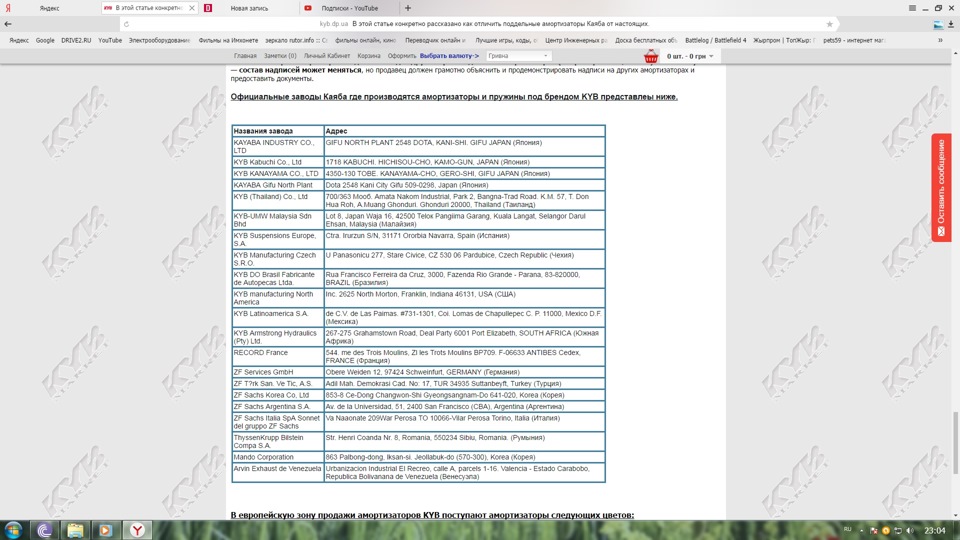Click the address bar showing kyb.dp.ua
This screenshot has height=540, width=960.
click(478, 24)
